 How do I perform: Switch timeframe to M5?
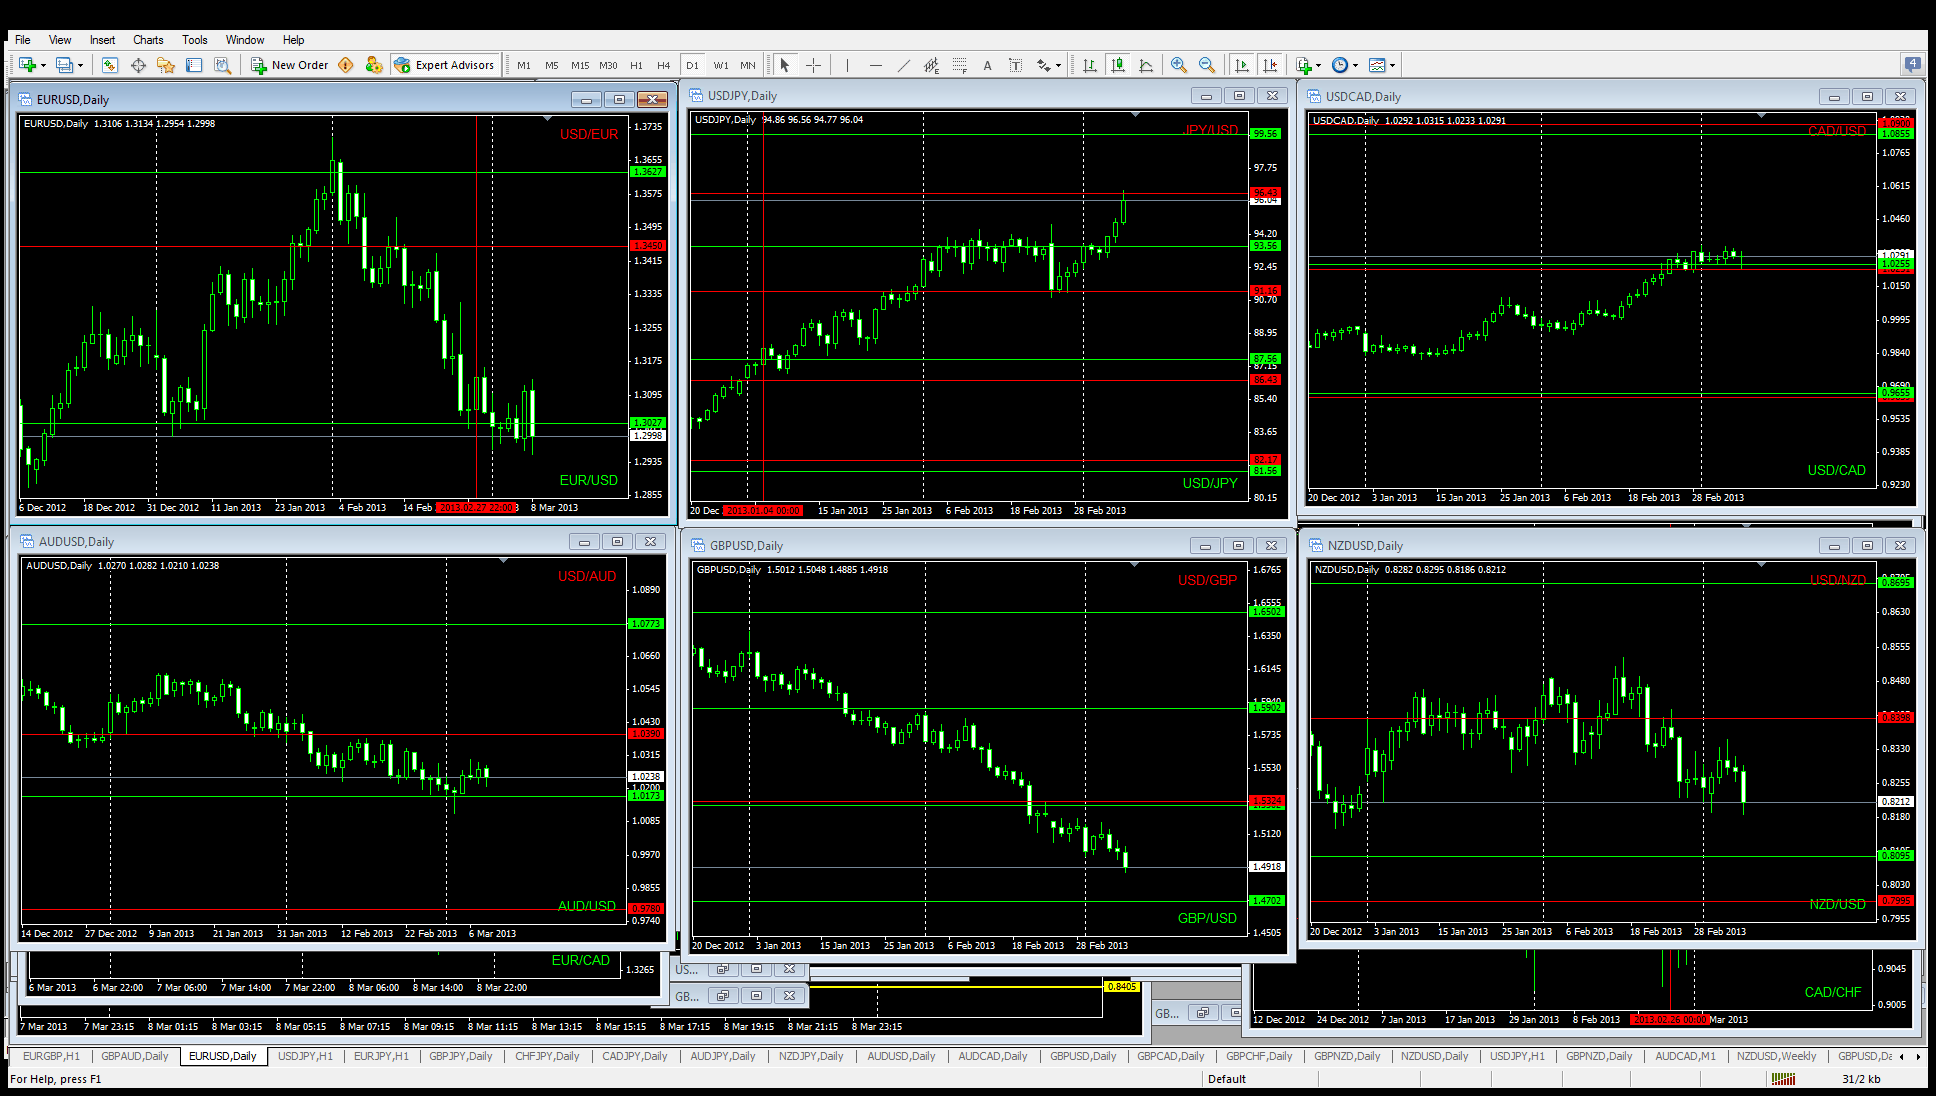point(552,65)
